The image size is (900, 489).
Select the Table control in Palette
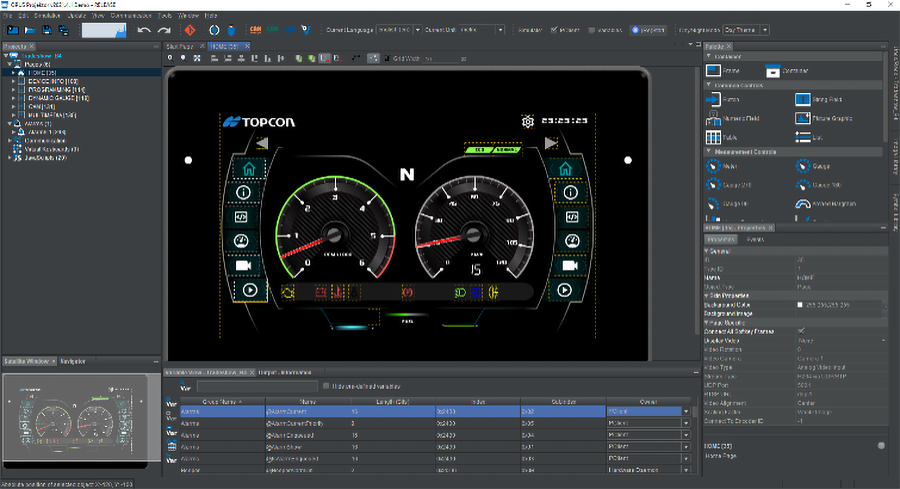coord(721,137)
